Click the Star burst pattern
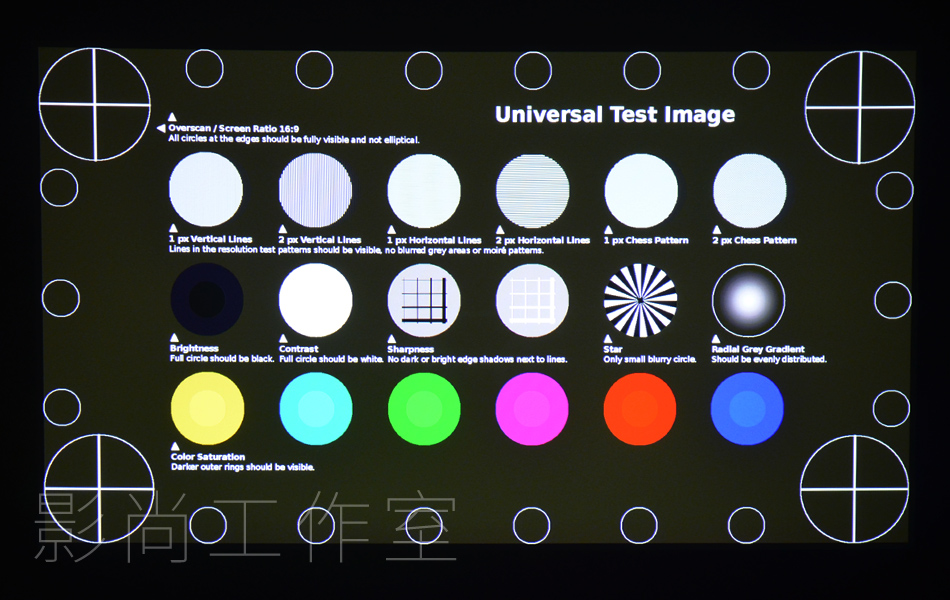This screenshot has height=600, width=950. click(640, 300)
